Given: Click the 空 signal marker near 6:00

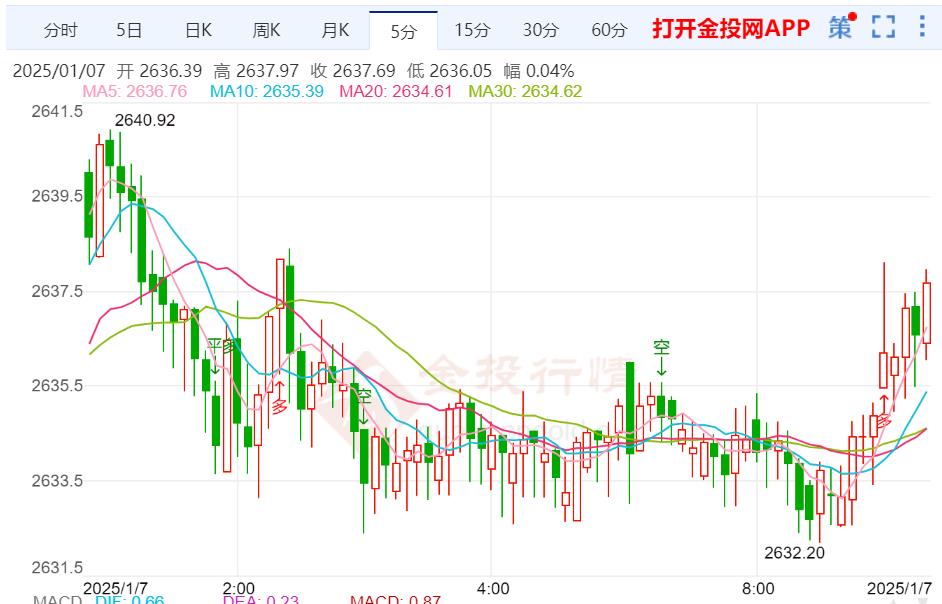Looking at the screenshot, I should 661,347.
